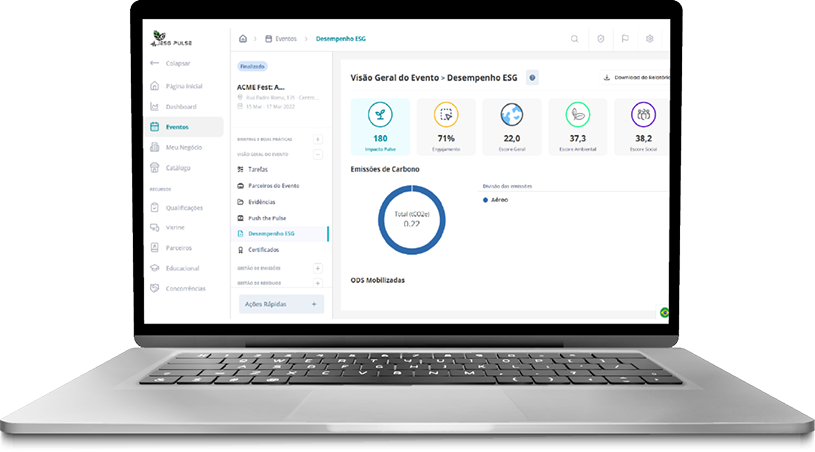The image size is (815, 452).
Task: Open Dashboard in the left sidebar
Action: tap(181, 107)
